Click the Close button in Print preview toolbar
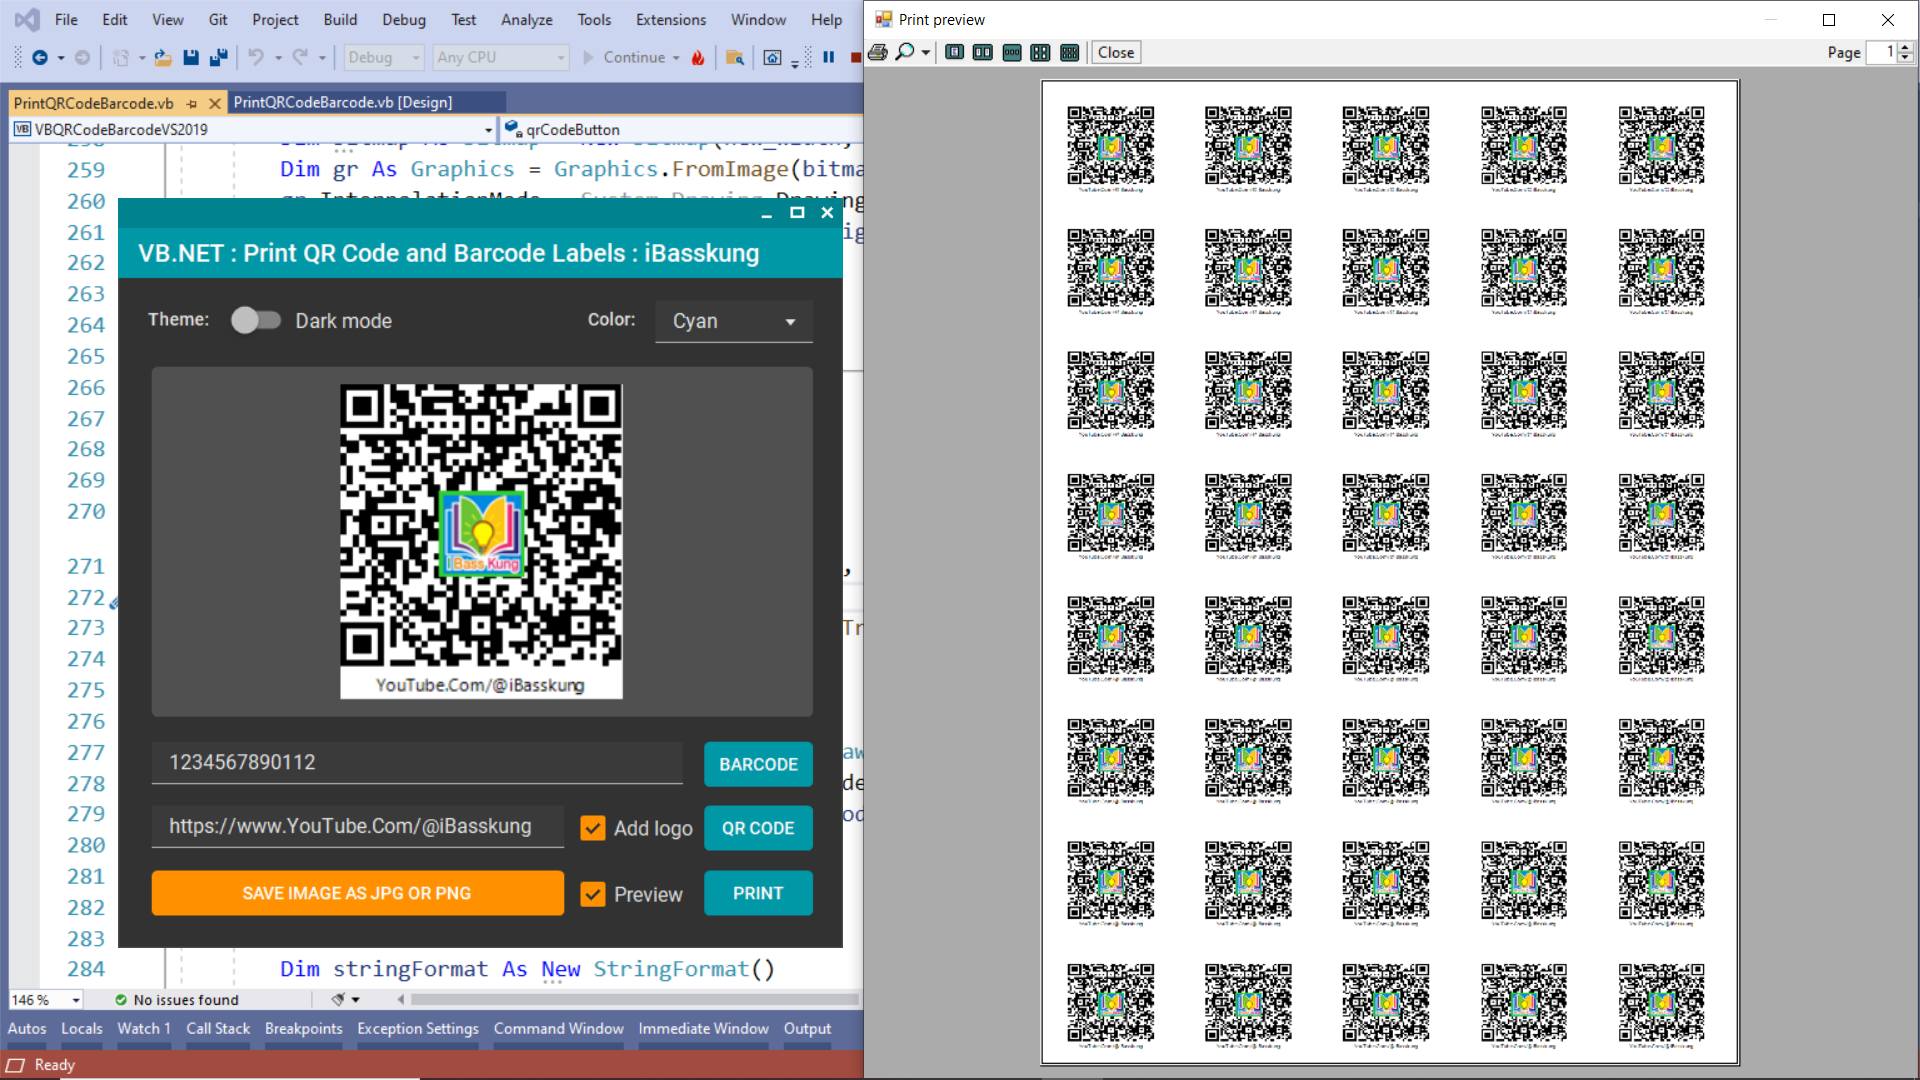The height and width of the screenshot is (1080, 1920). pyautogui.click(x=1115, y=52)
